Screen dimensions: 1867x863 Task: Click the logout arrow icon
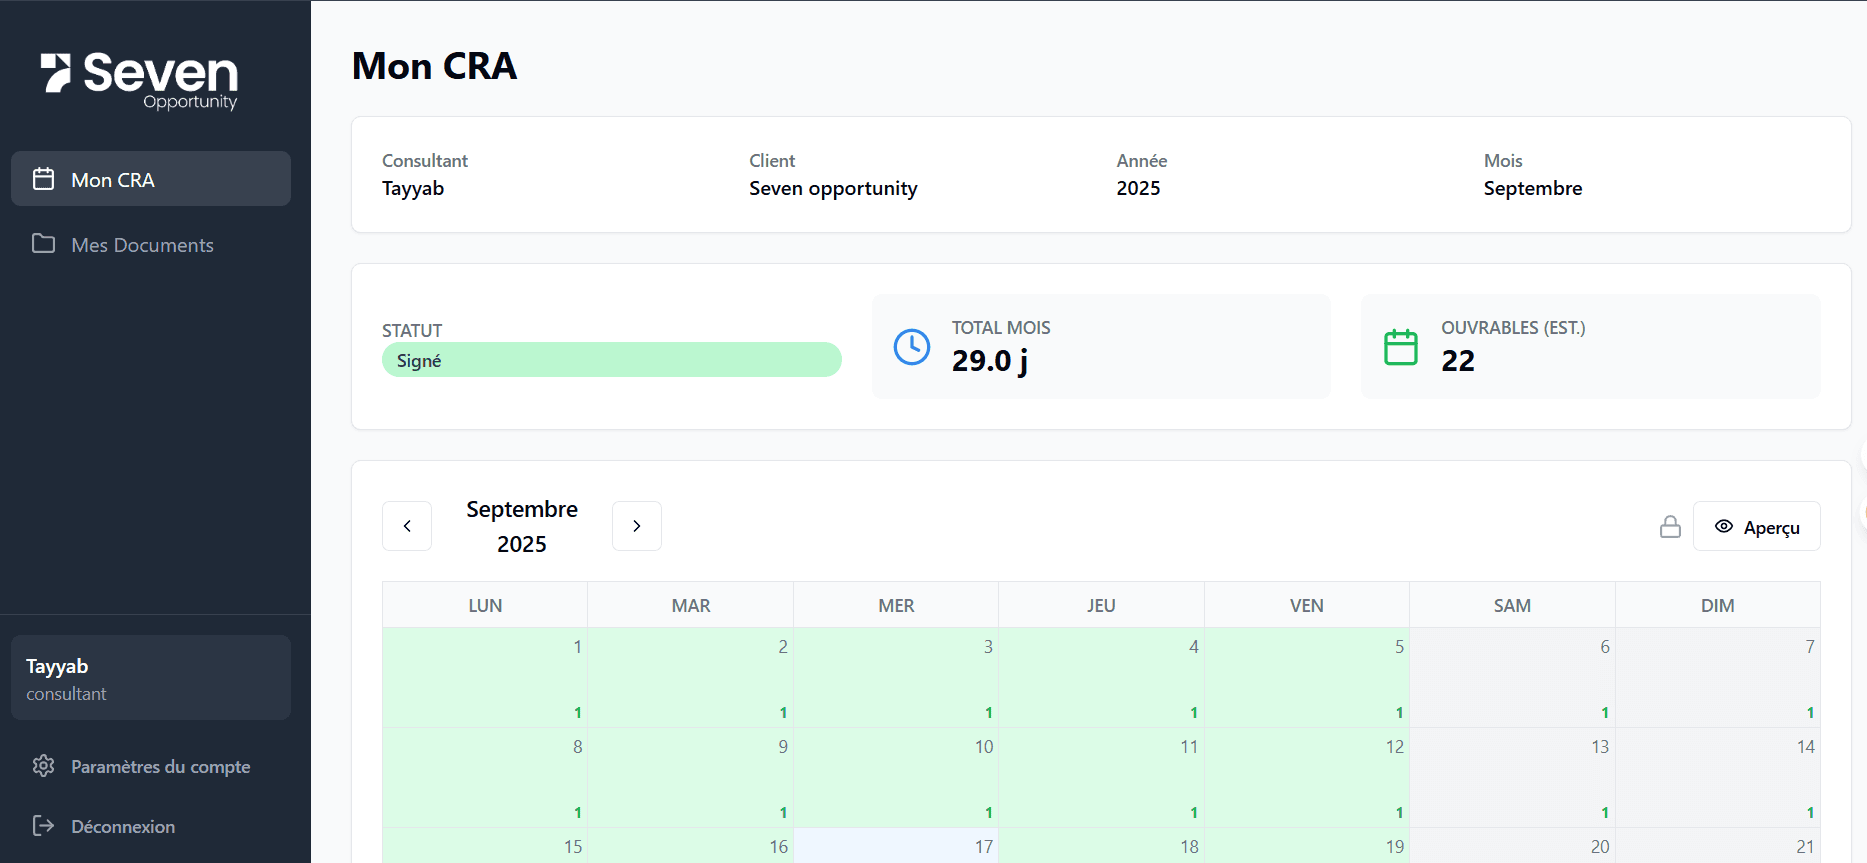coord(43,826)
